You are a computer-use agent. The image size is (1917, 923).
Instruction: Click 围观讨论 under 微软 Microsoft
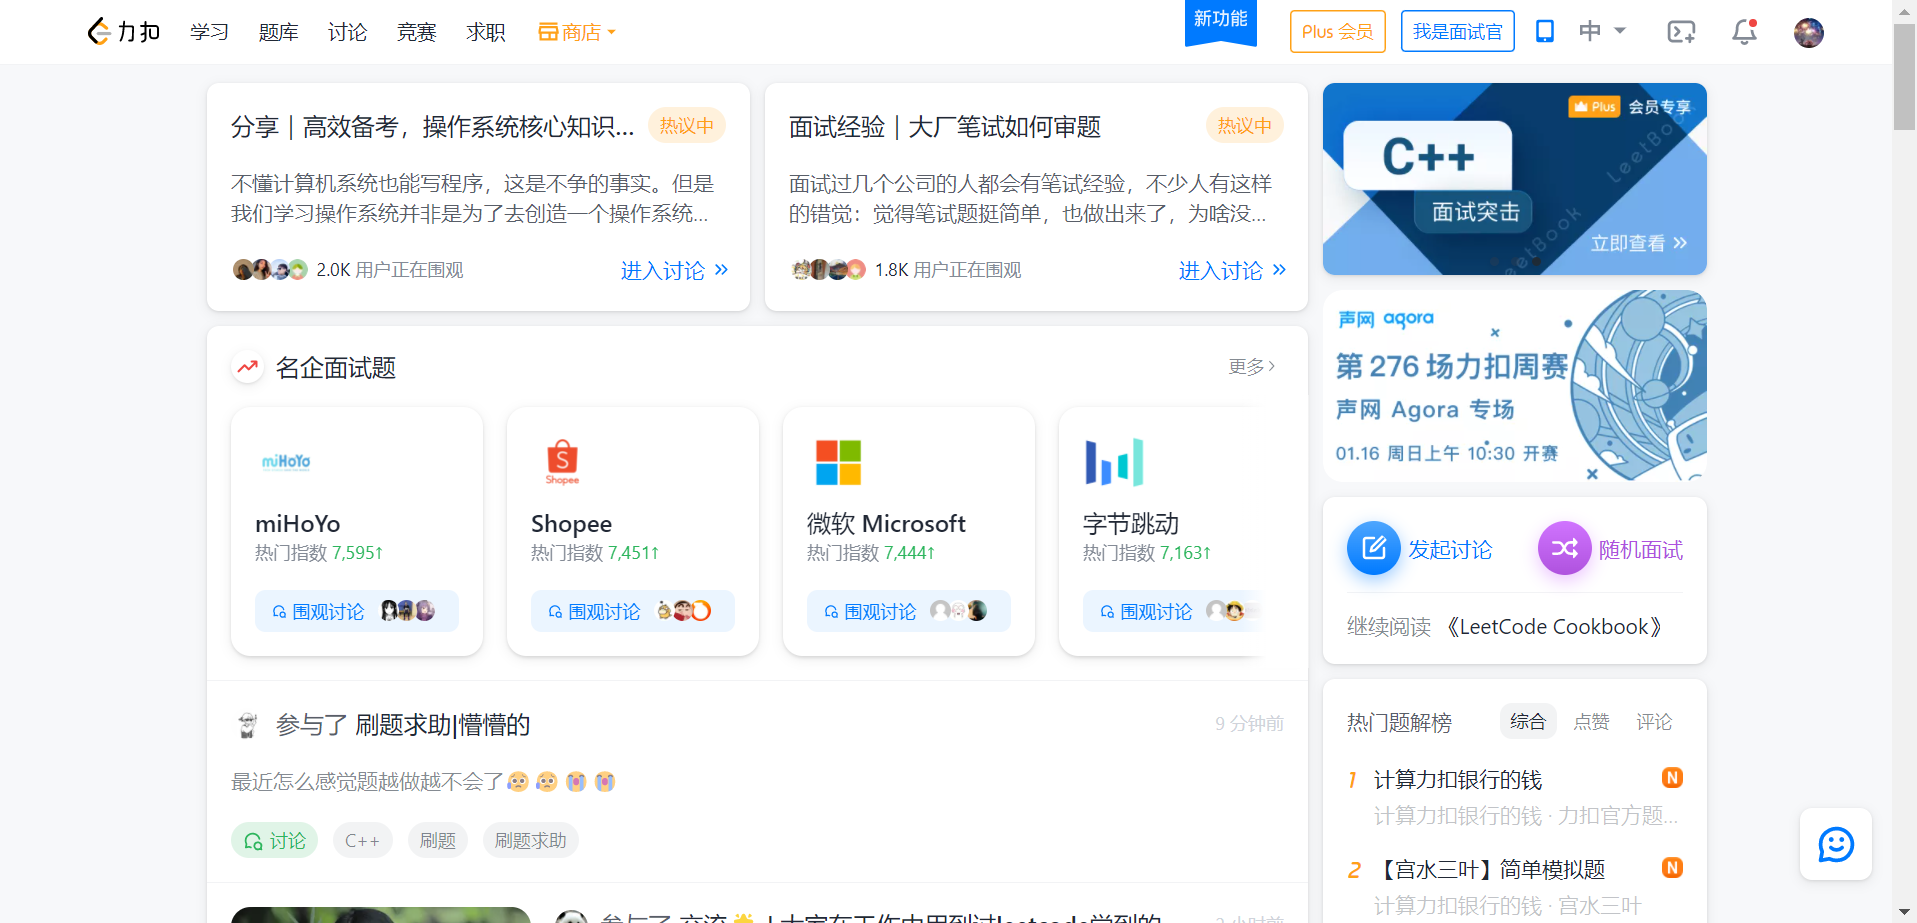(908, 611)
